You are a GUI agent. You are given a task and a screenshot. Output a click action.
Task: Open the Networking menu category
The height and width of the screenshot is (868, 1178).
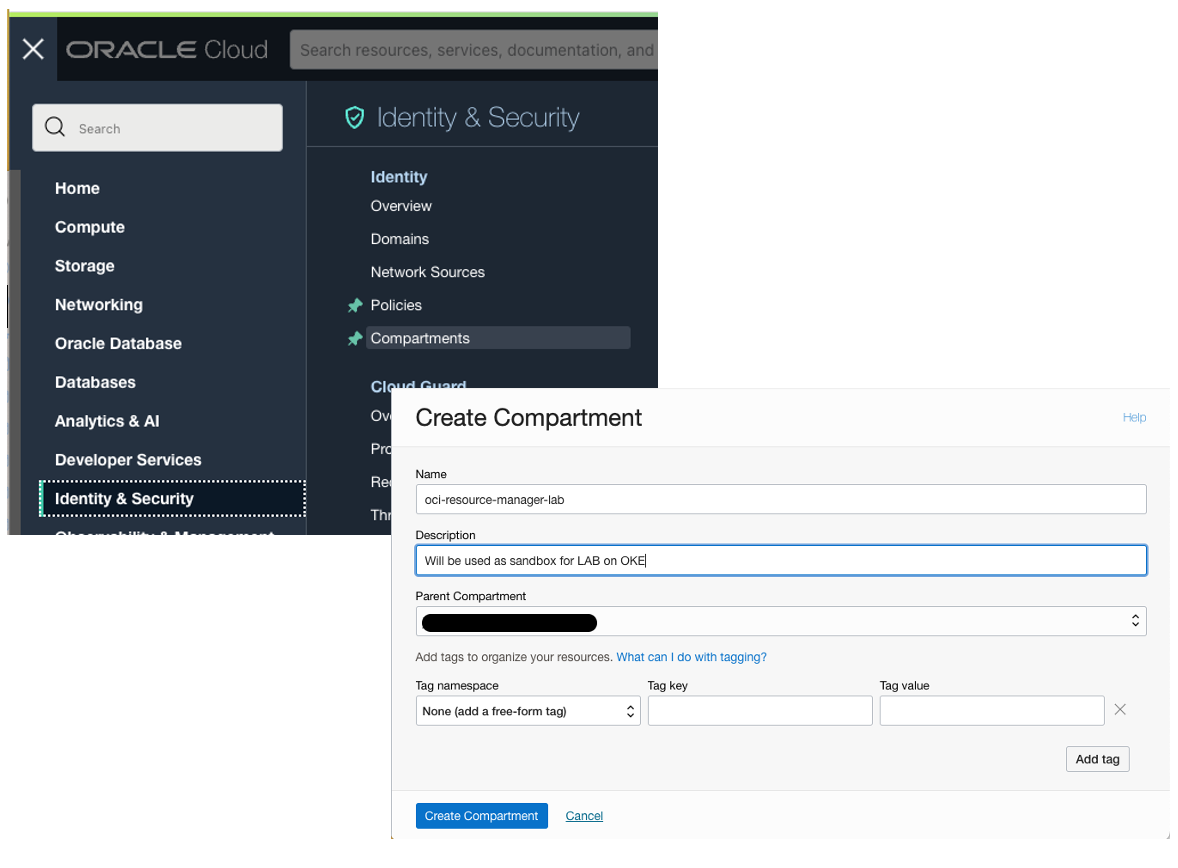click(x=98, y=304)
